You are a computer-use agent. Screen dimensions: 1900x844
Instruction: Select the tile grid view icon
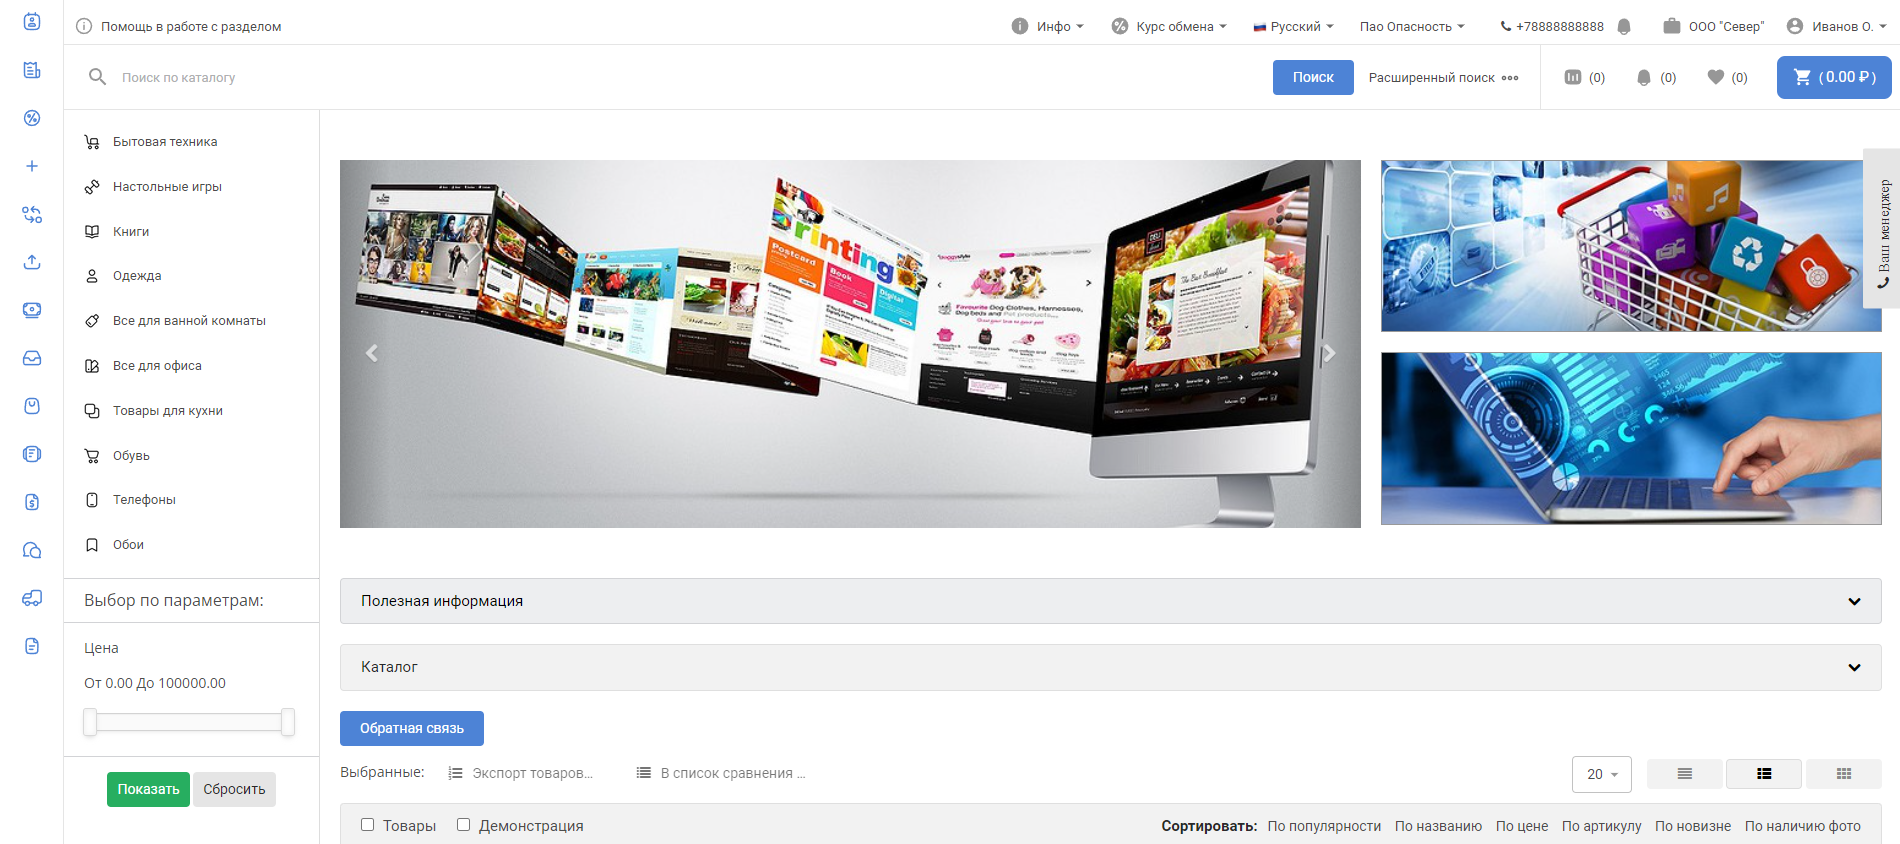1843,774
